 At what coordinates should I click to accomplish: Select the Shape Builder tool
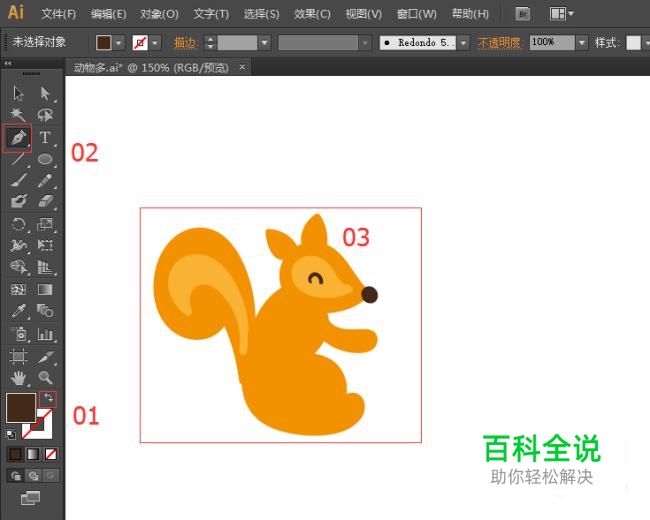tap(18, 267)
